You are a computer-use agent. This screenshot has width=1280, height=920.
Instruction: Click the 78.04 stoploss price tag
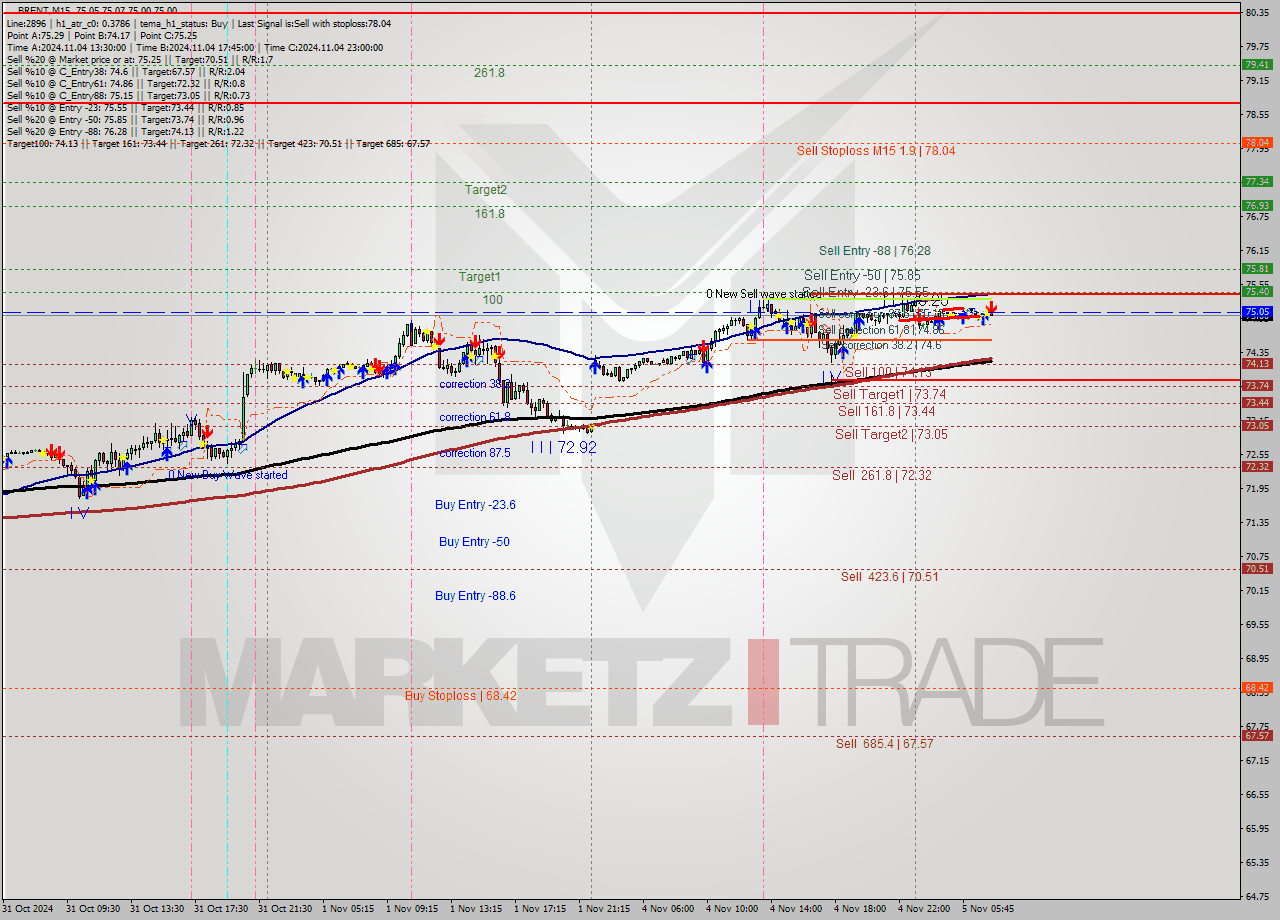click(x=1257, y=143)
